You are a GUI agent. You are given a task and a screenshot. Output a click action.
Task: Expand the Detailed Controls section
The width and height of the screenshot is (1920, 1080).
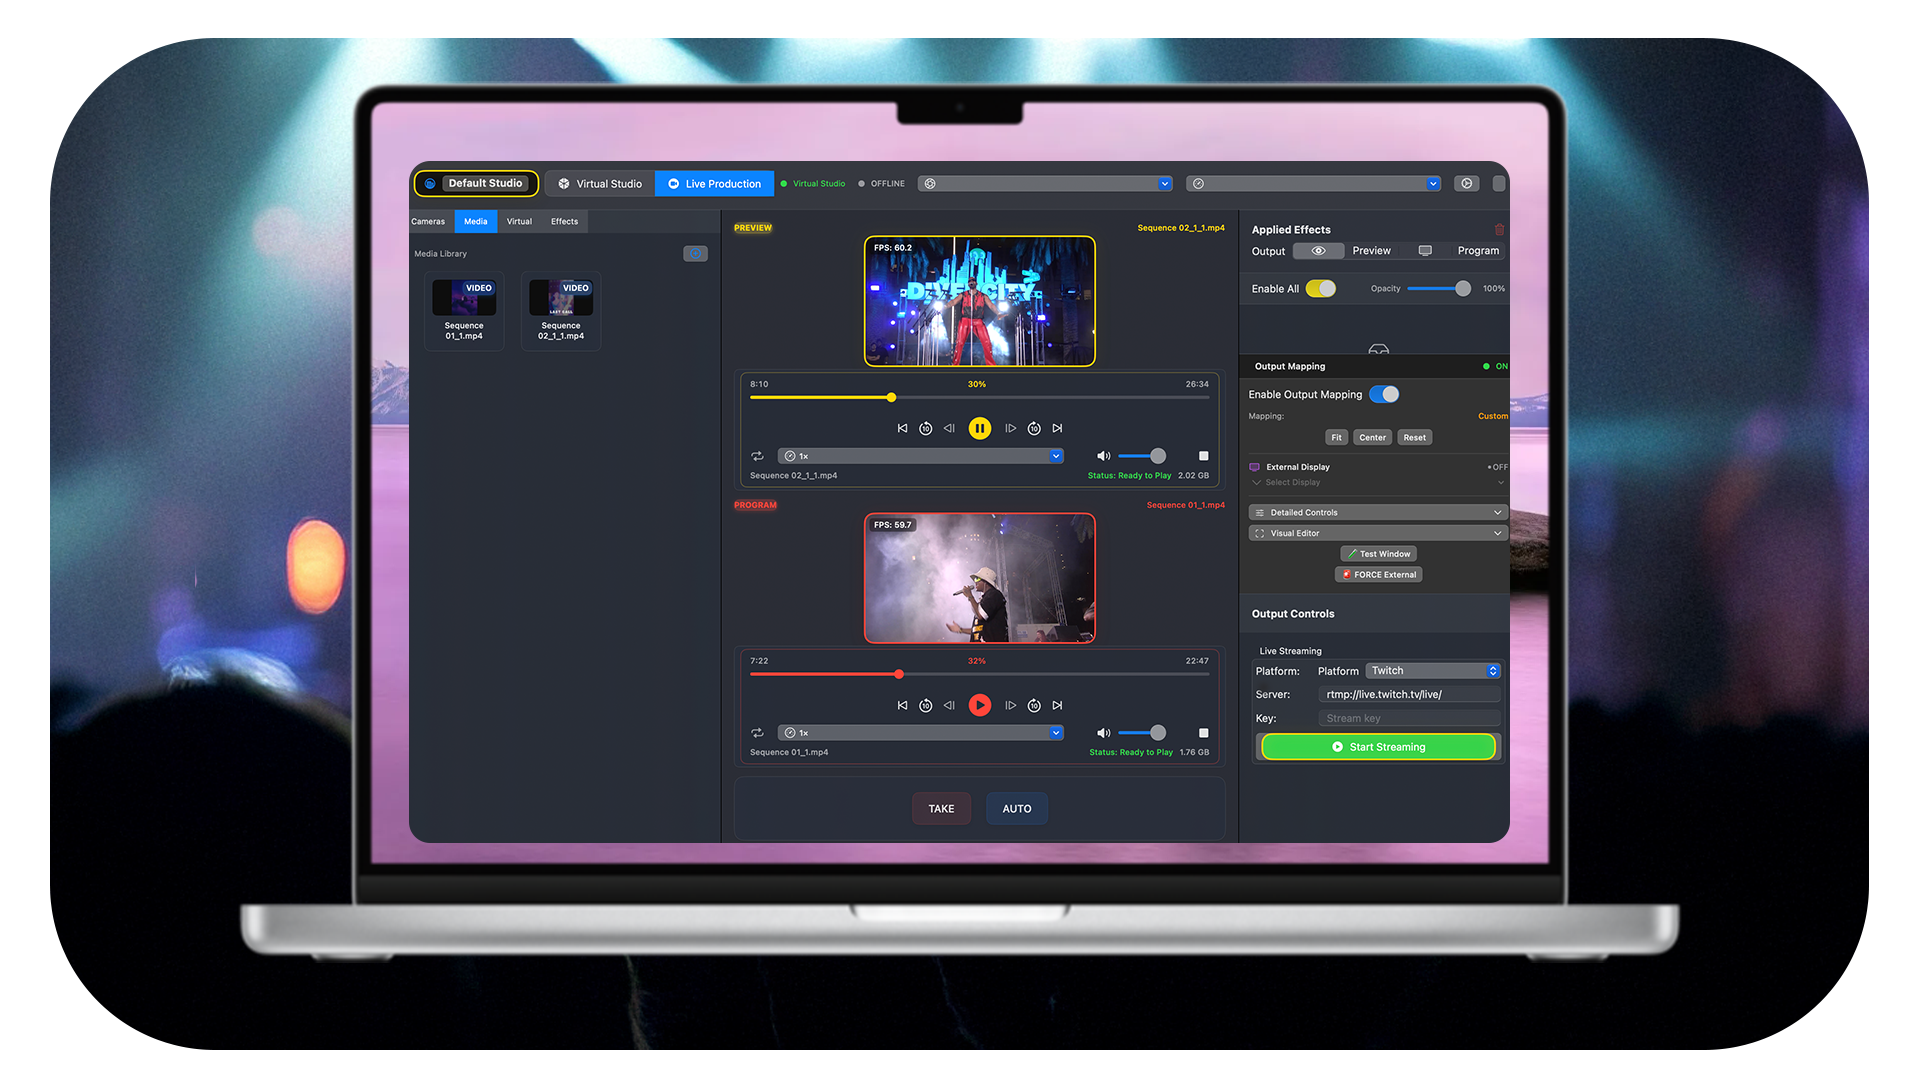(x=1377, y=512)
